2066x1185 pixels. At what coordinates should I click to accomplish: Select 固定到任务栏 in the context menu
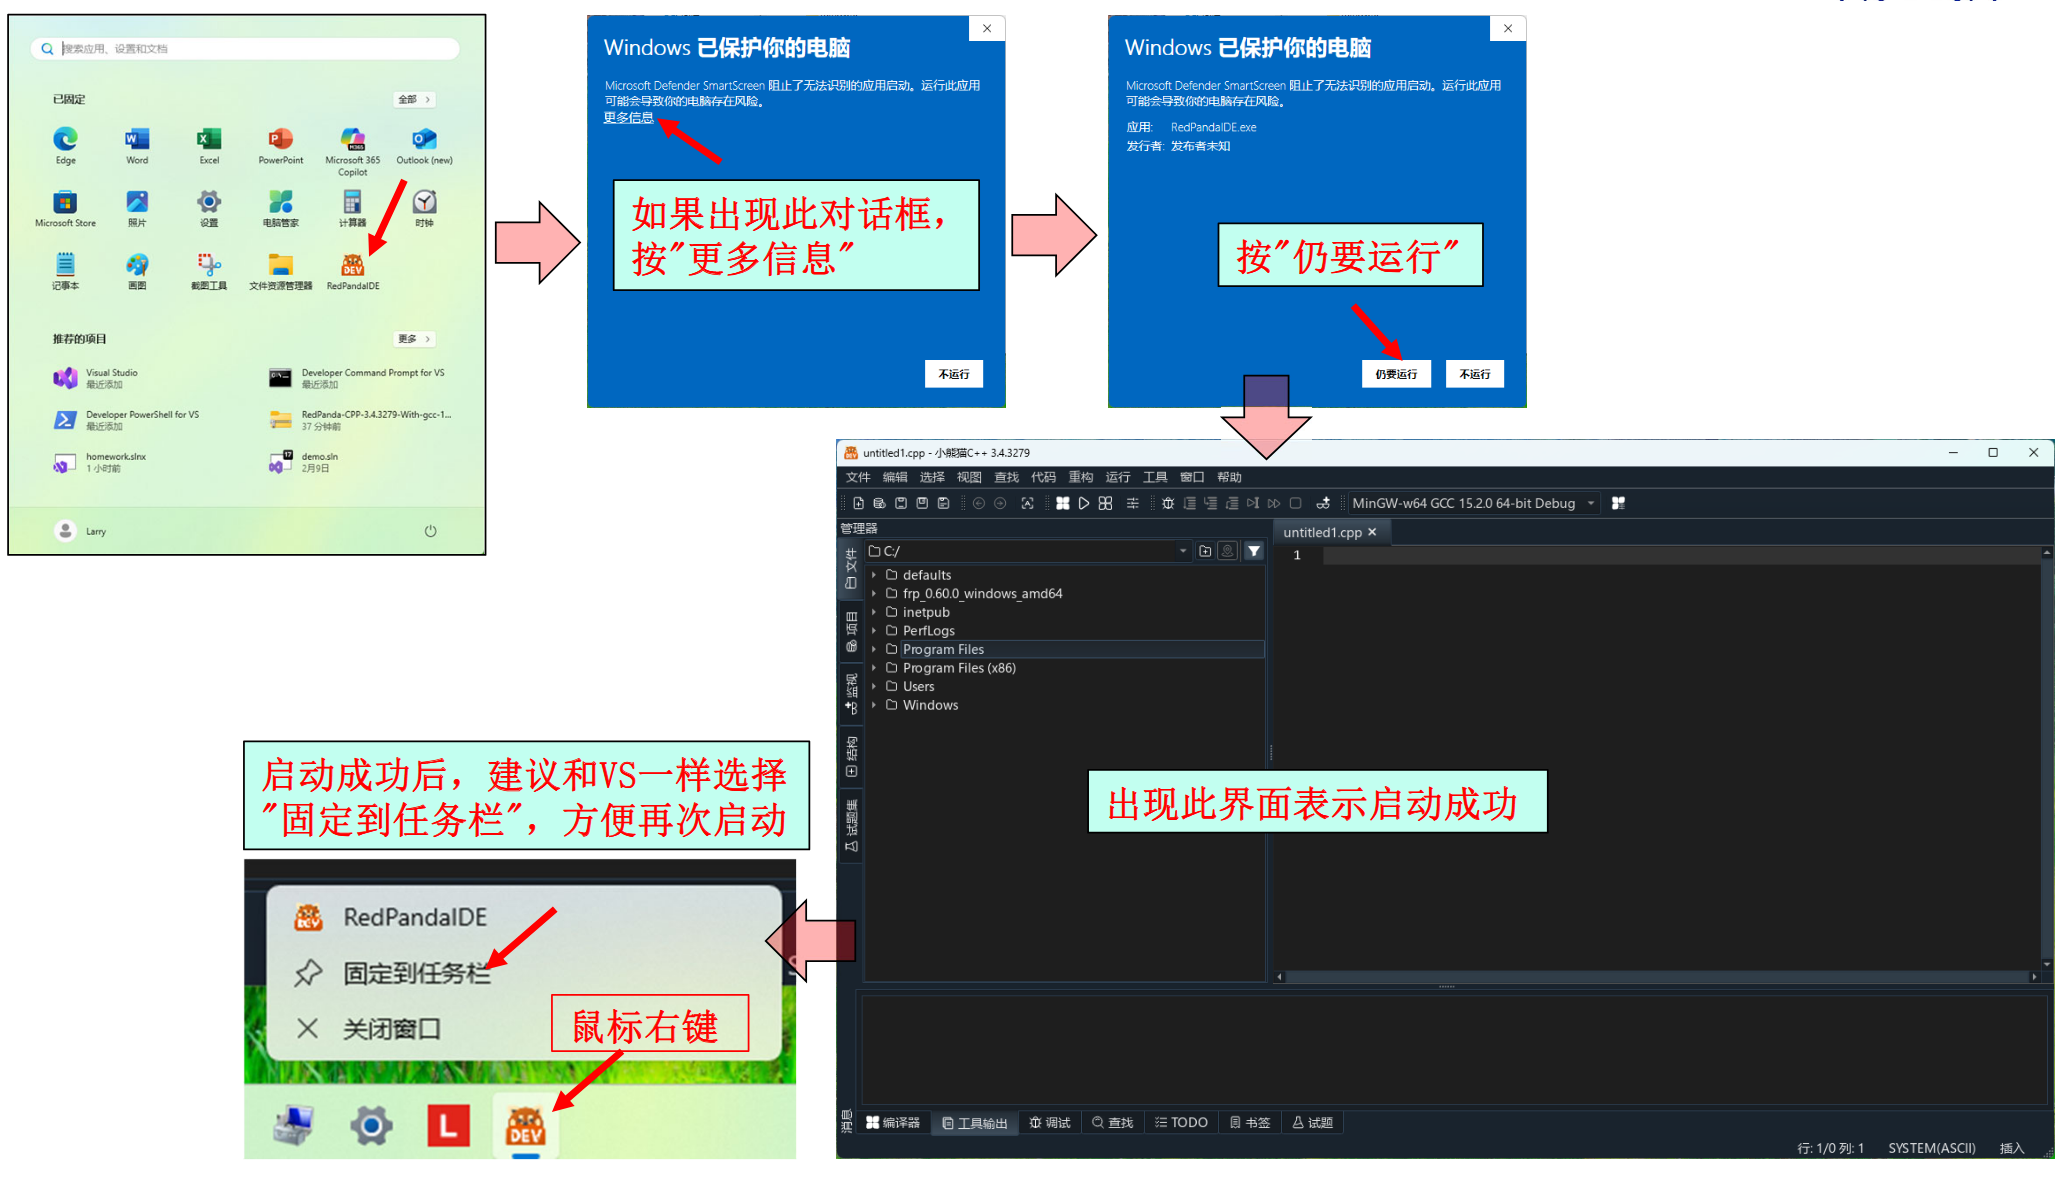pyautogui.click(x=416, y=972)
